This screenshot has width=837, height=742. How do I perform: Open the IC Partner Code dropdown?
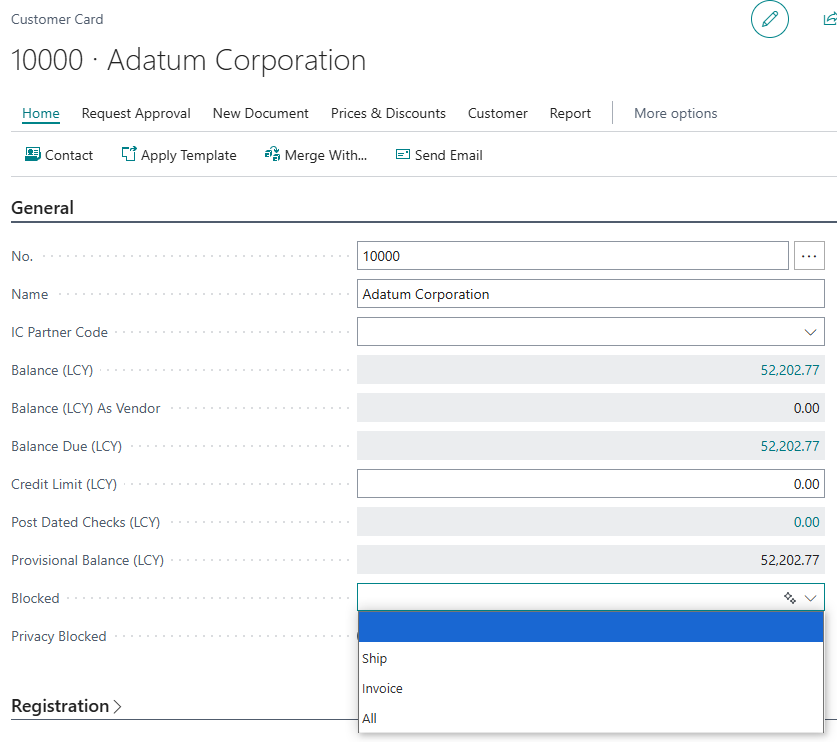(810, 332)
